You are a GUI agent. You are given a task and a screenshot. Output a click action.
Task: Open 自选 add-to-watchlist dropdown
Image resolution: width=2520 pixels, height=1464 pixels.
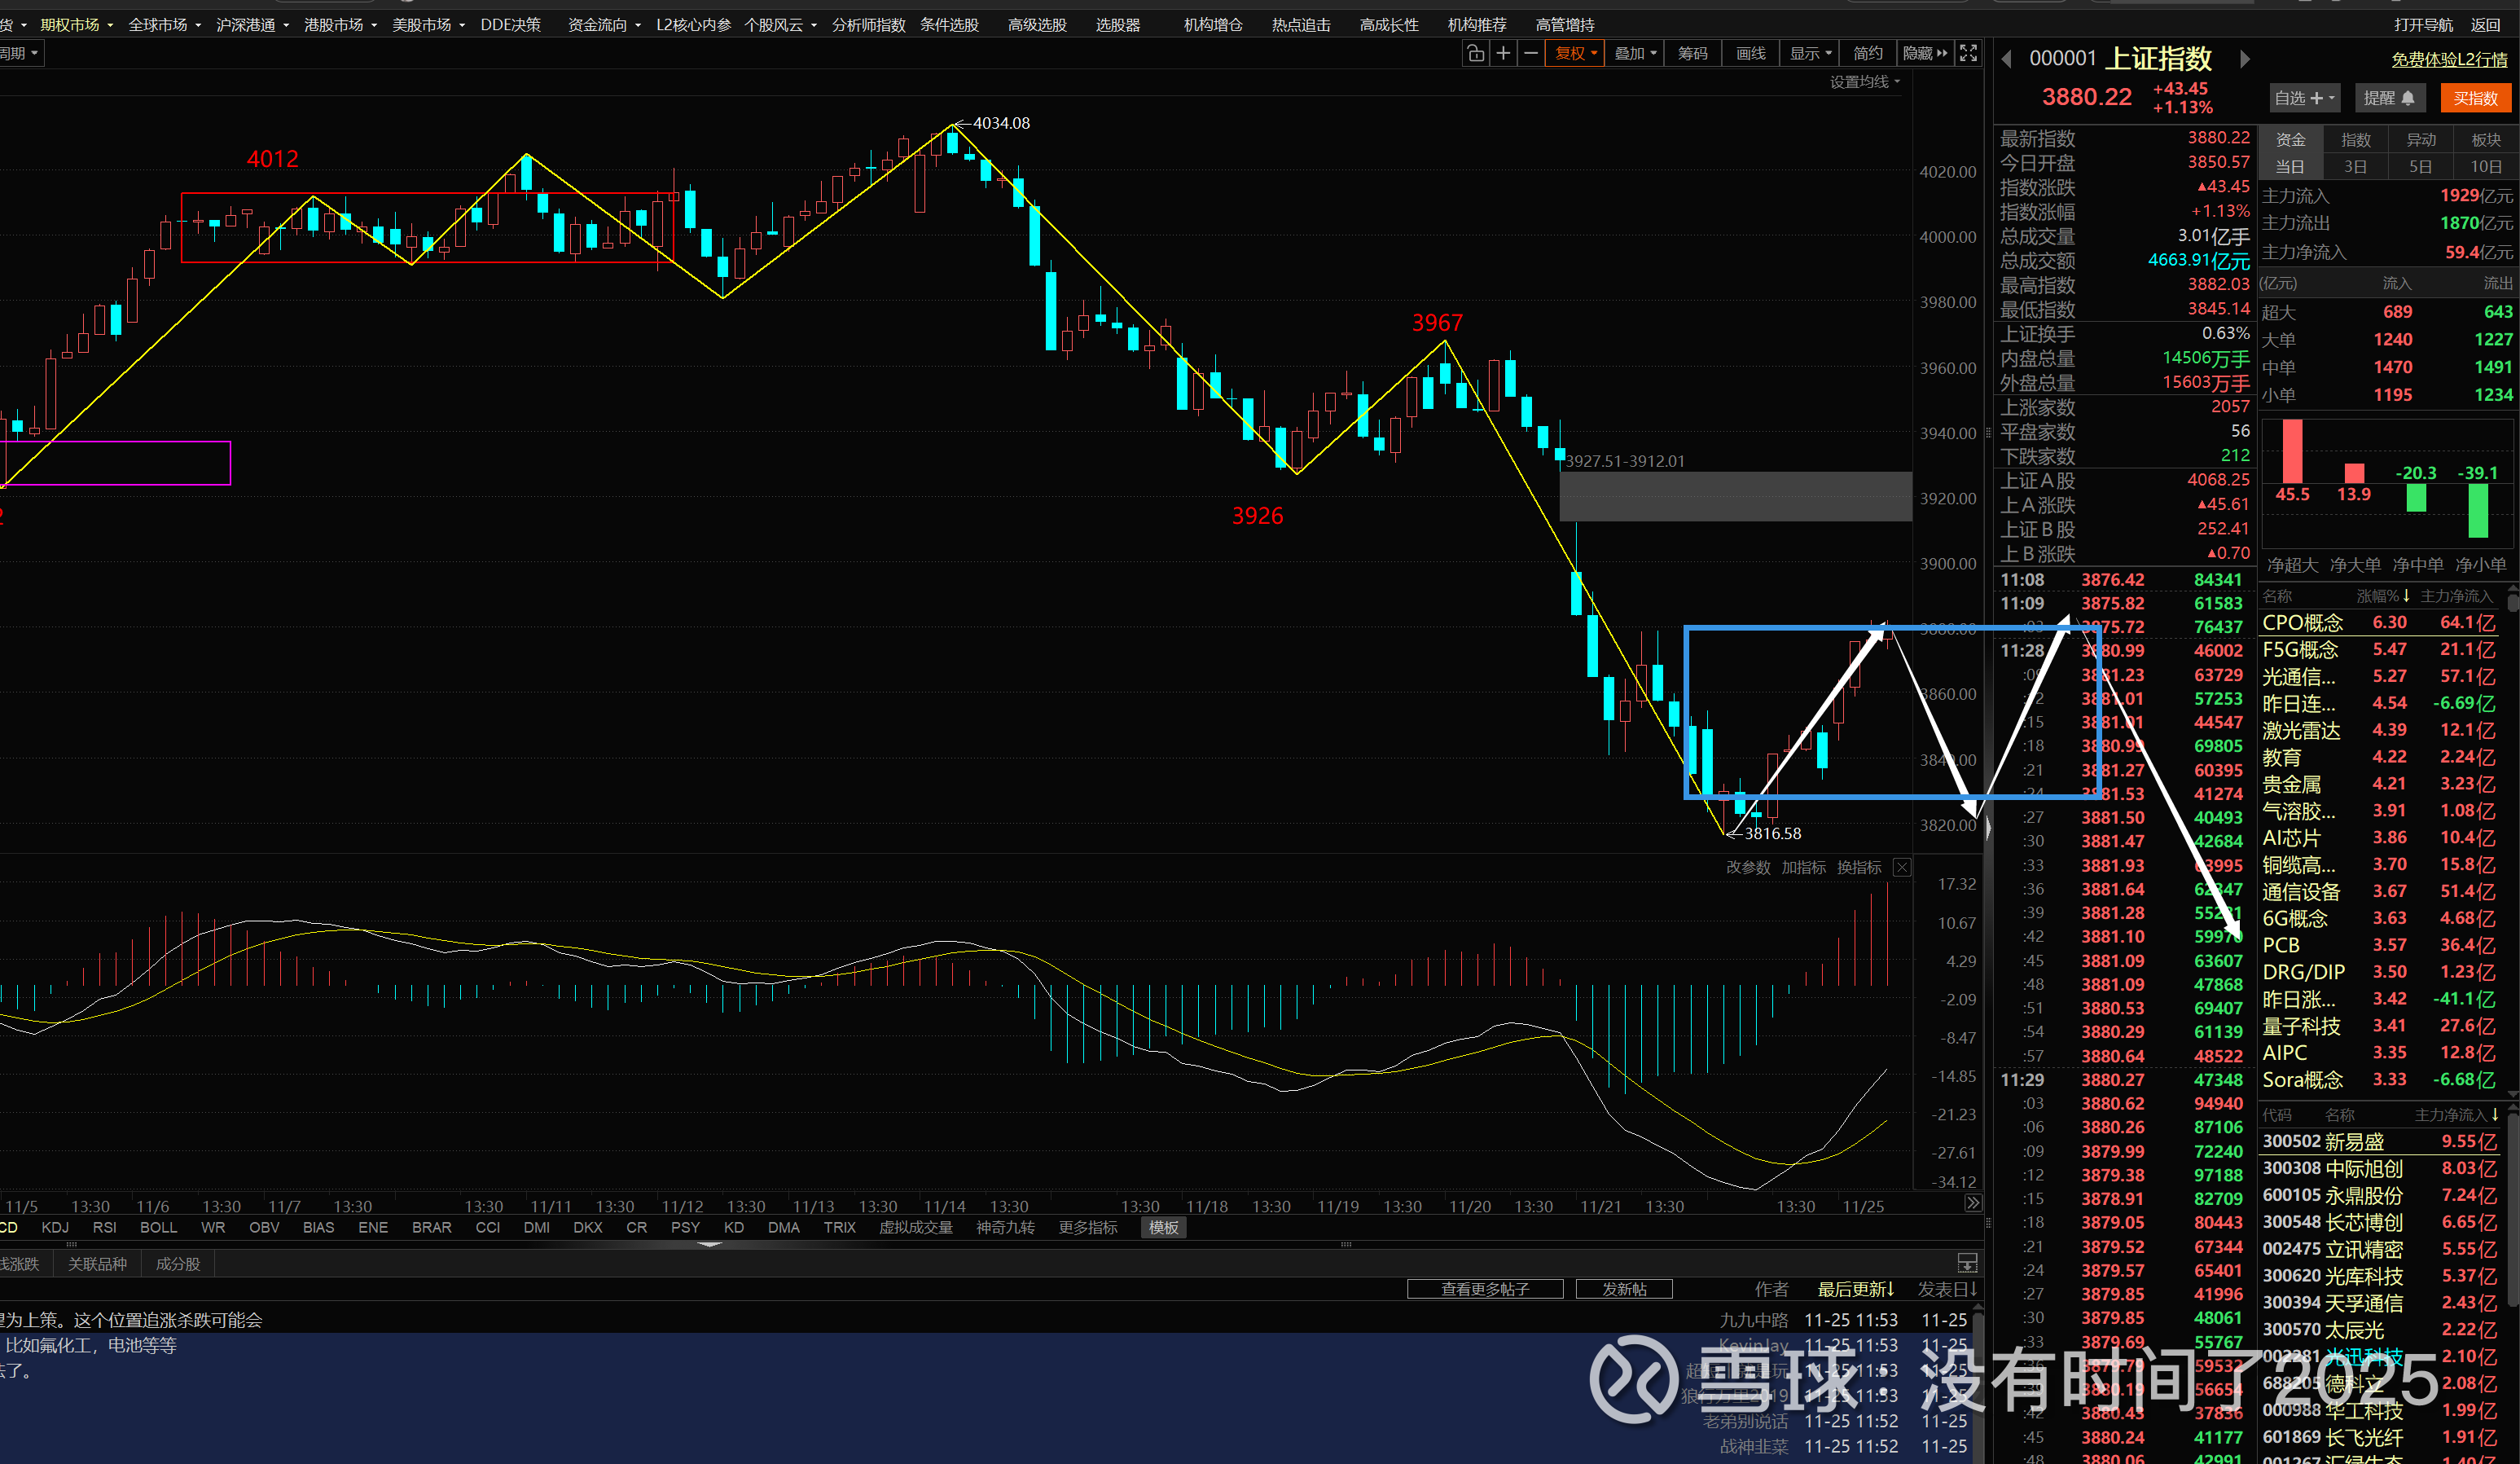coord(2304,98)
